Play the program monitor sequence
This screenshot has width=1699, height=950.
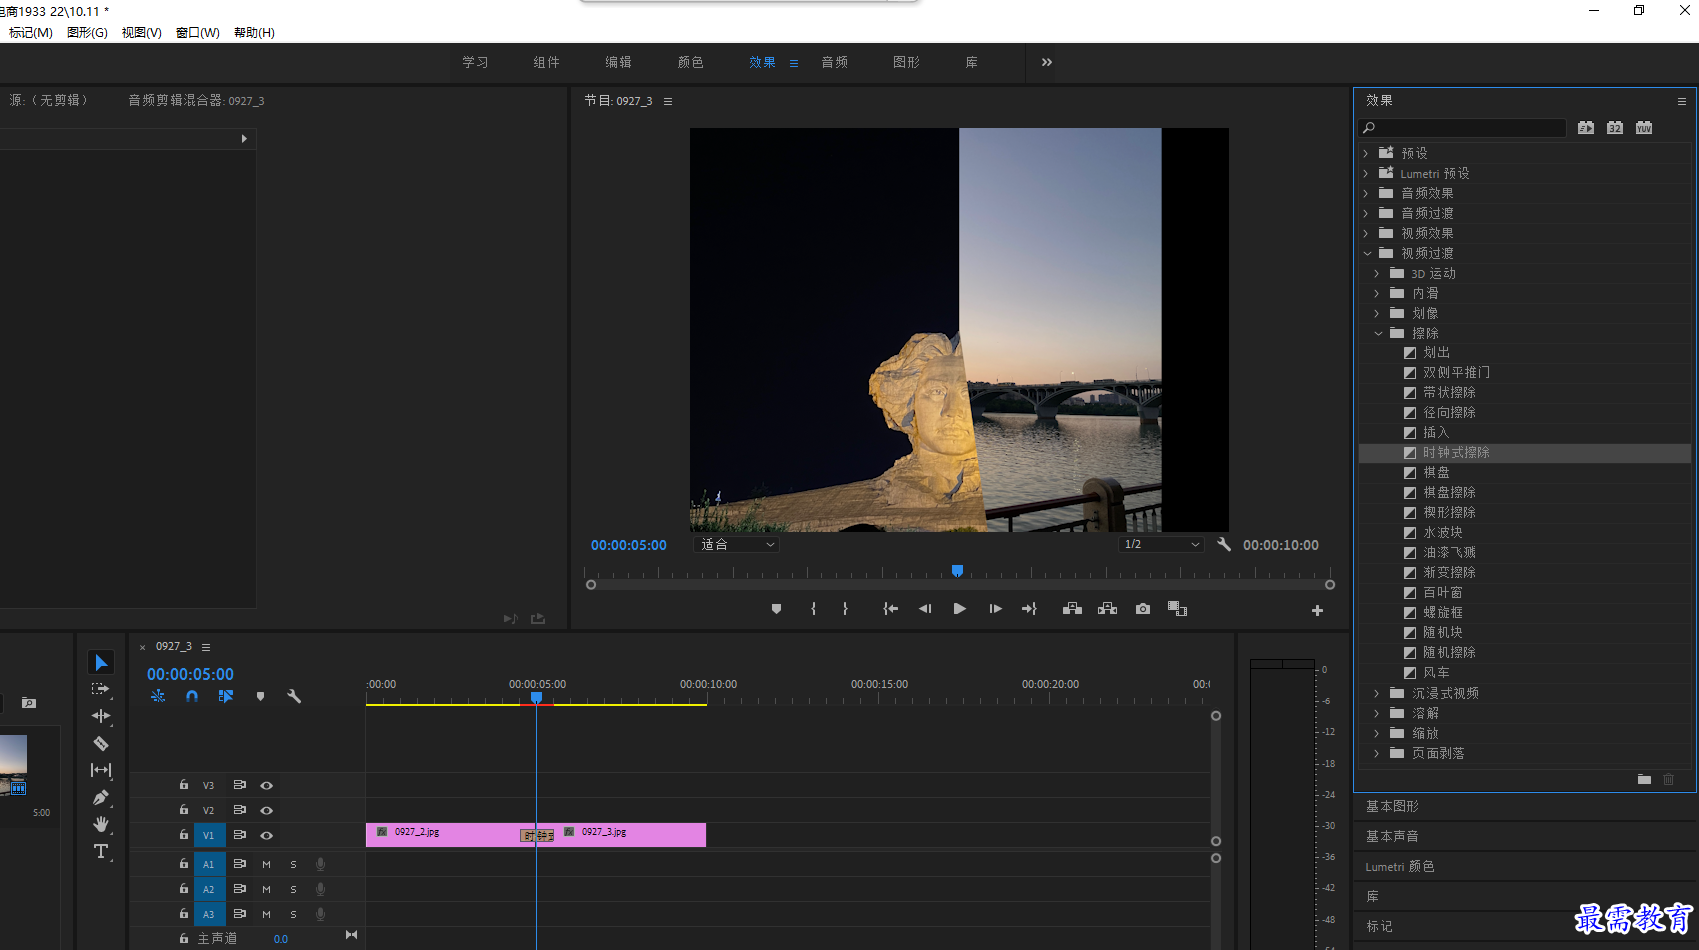pos(960,609)
